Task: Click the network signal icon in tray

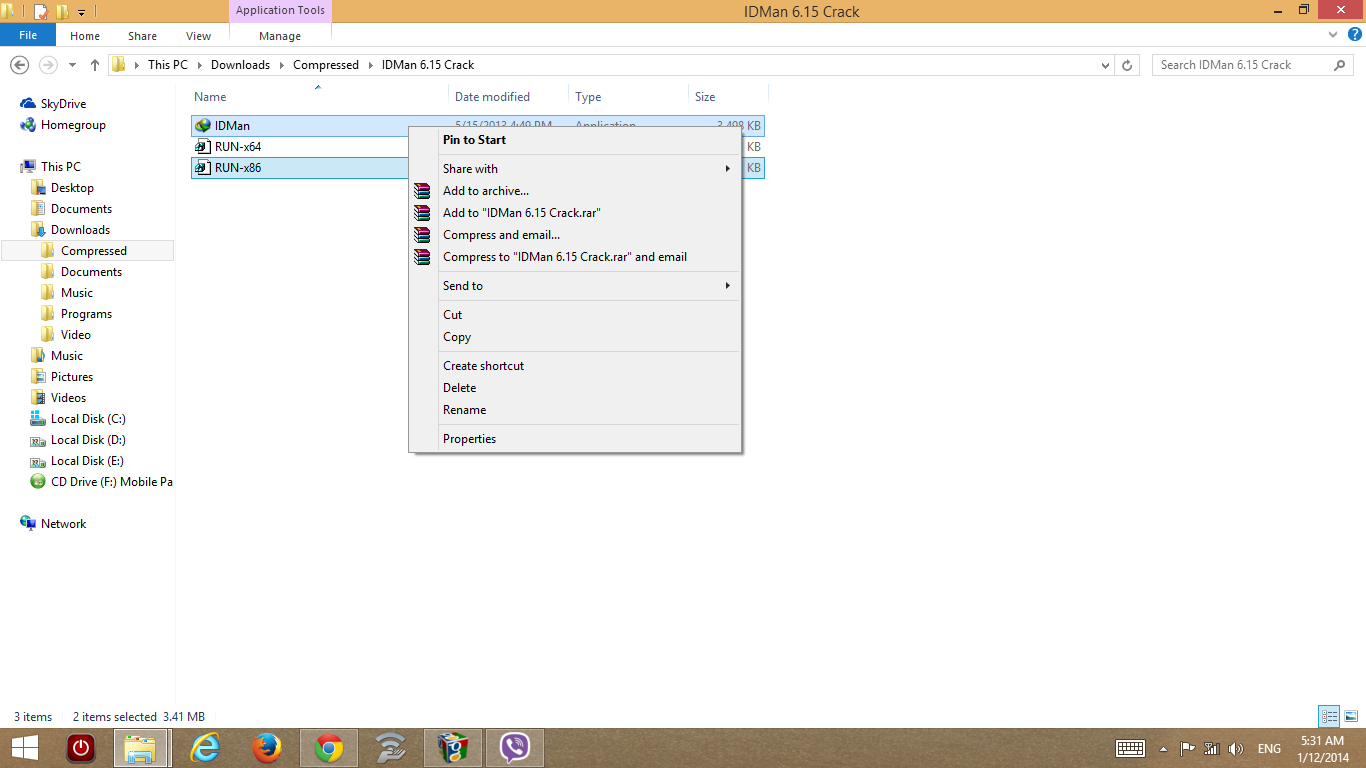Action: (x=1212, y=748)
